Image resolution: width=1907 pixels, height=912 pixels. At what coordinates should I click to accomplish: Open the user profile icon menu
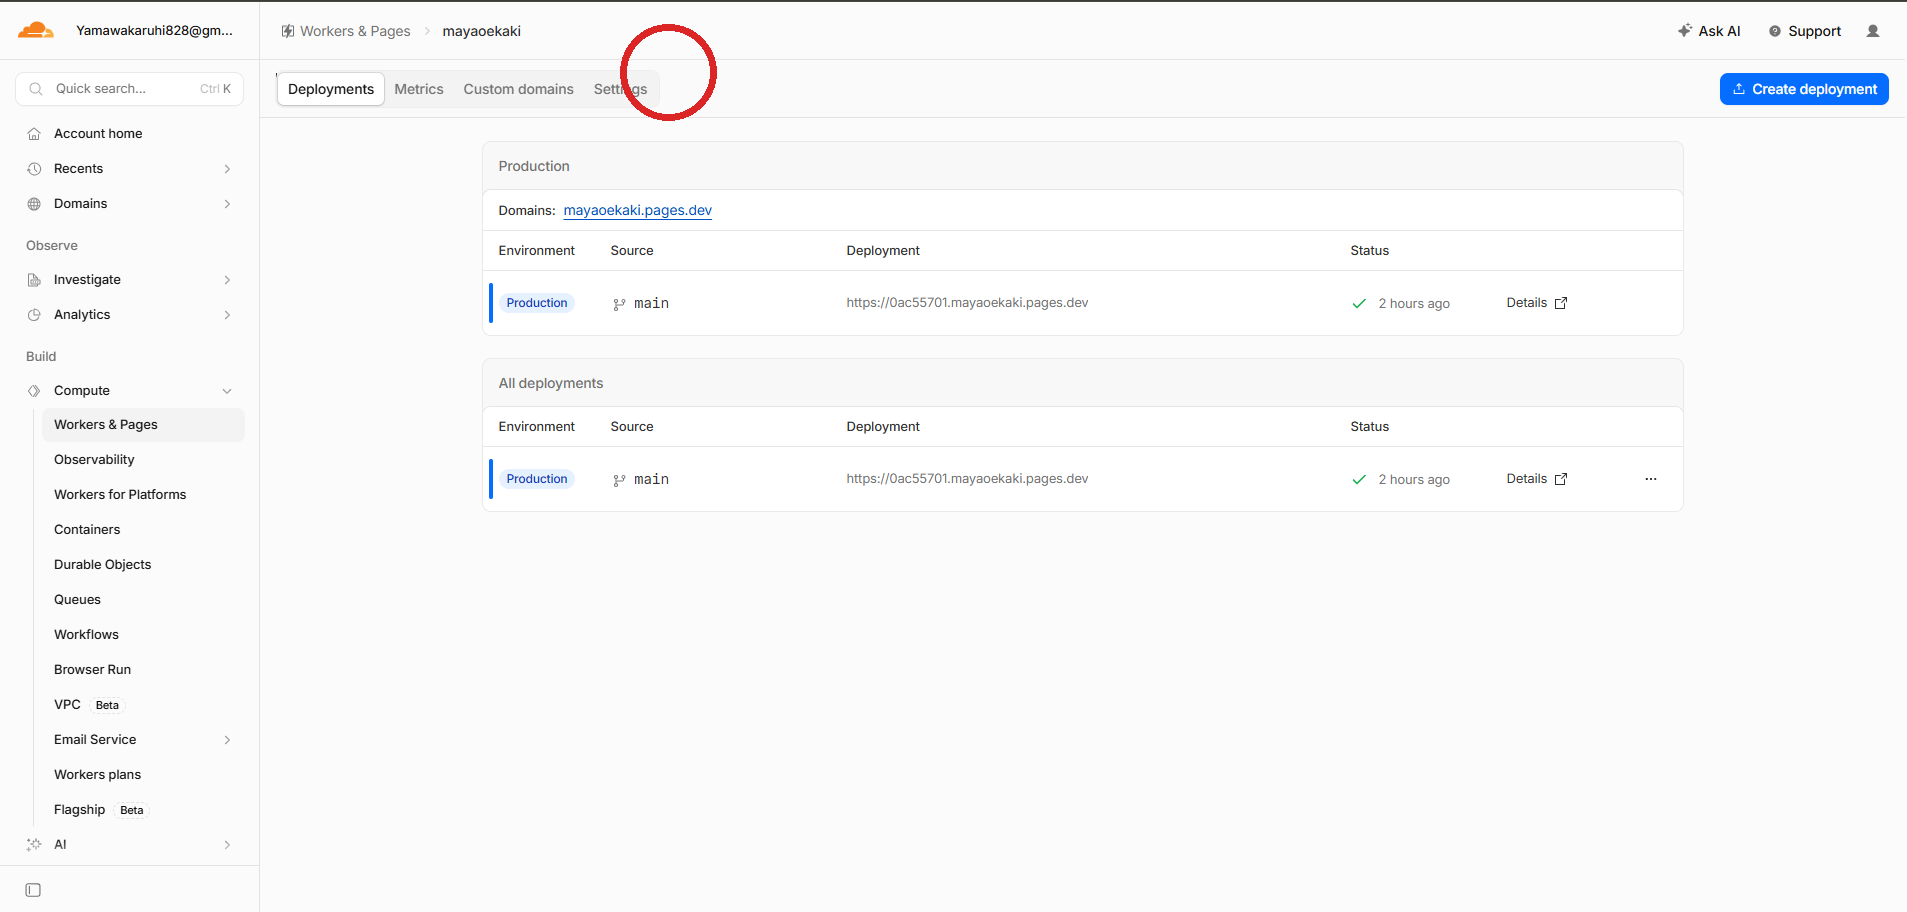tap(1873, 31)
